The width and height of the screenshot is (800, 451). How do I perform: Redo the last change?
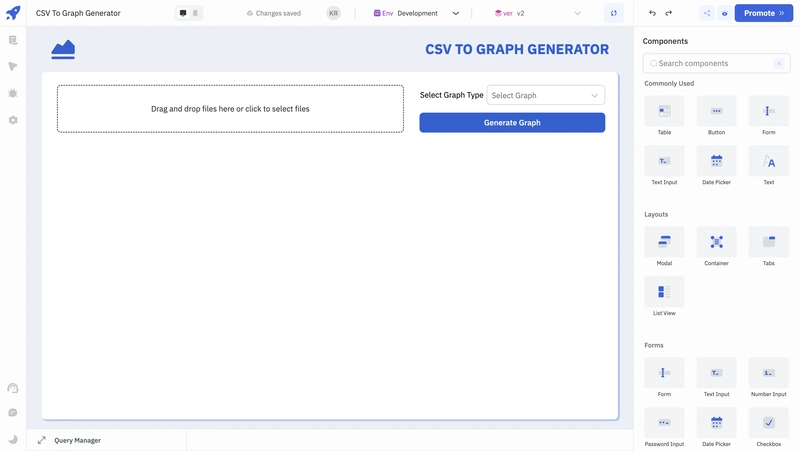pos(668,13)
